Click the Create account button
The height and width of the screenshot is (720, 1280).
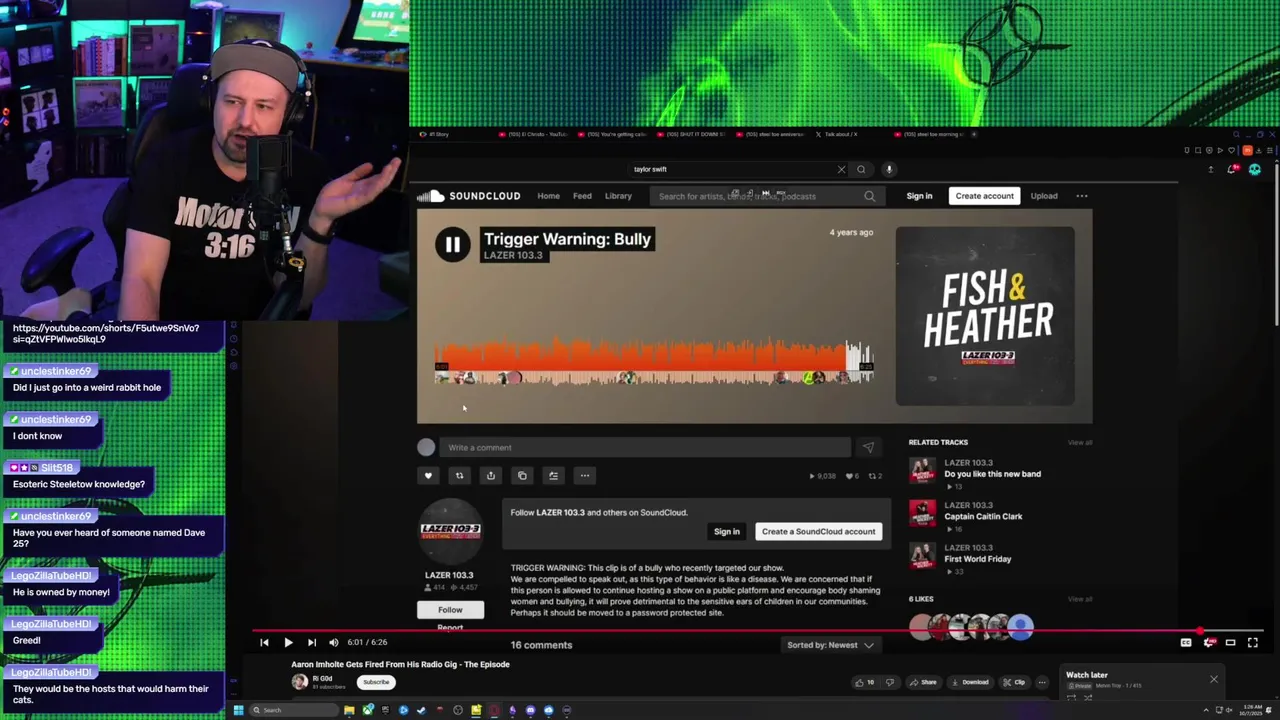tap(984, 196)
